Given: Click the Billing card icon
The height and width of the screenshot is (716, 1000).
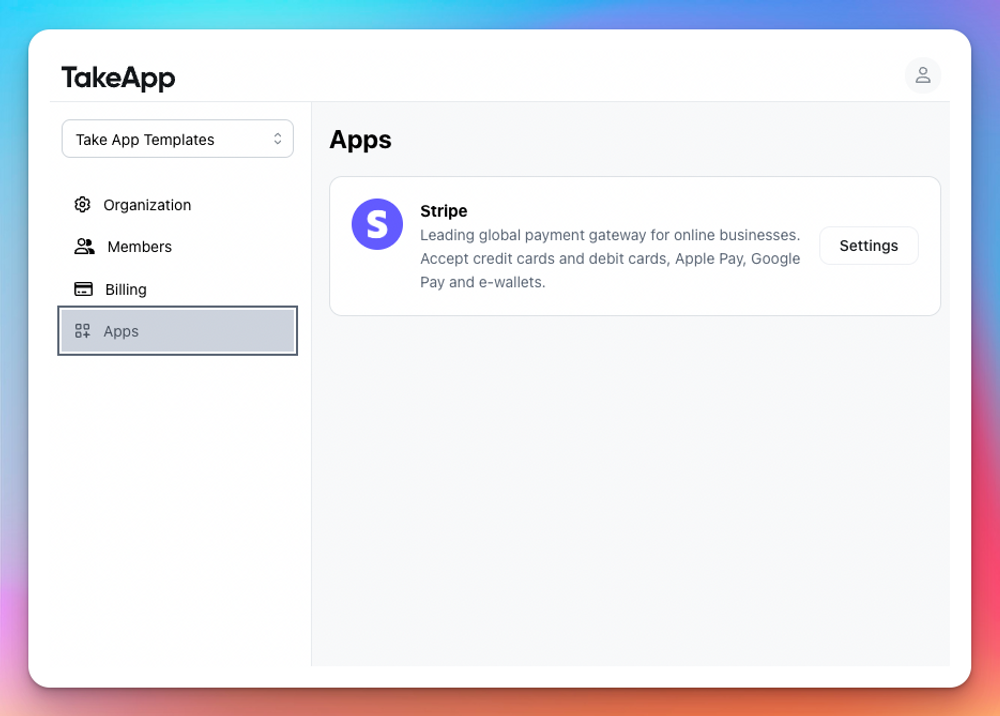Looking at the screenshot, I should tap(84, 289).
